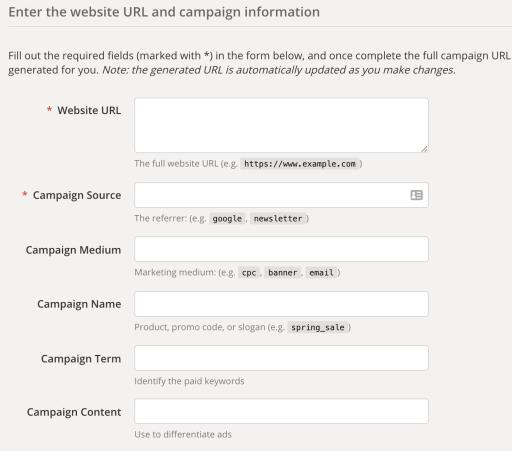512x451 pixels.
Task: Click the Campaign Content input field
Action: click(x=281, y=411)
